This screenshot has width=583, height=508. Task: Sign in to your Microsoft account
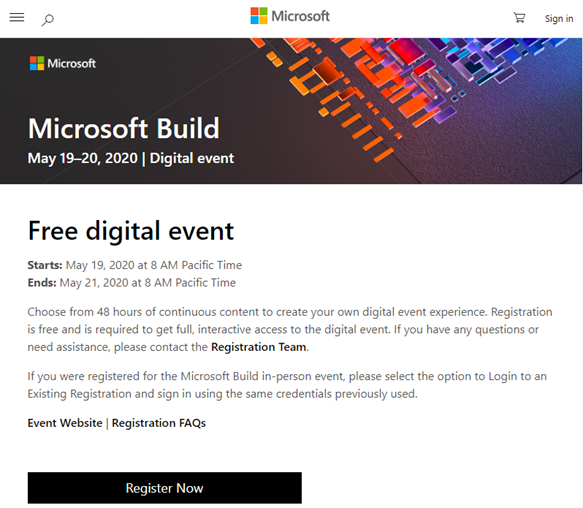coord(559,19)
